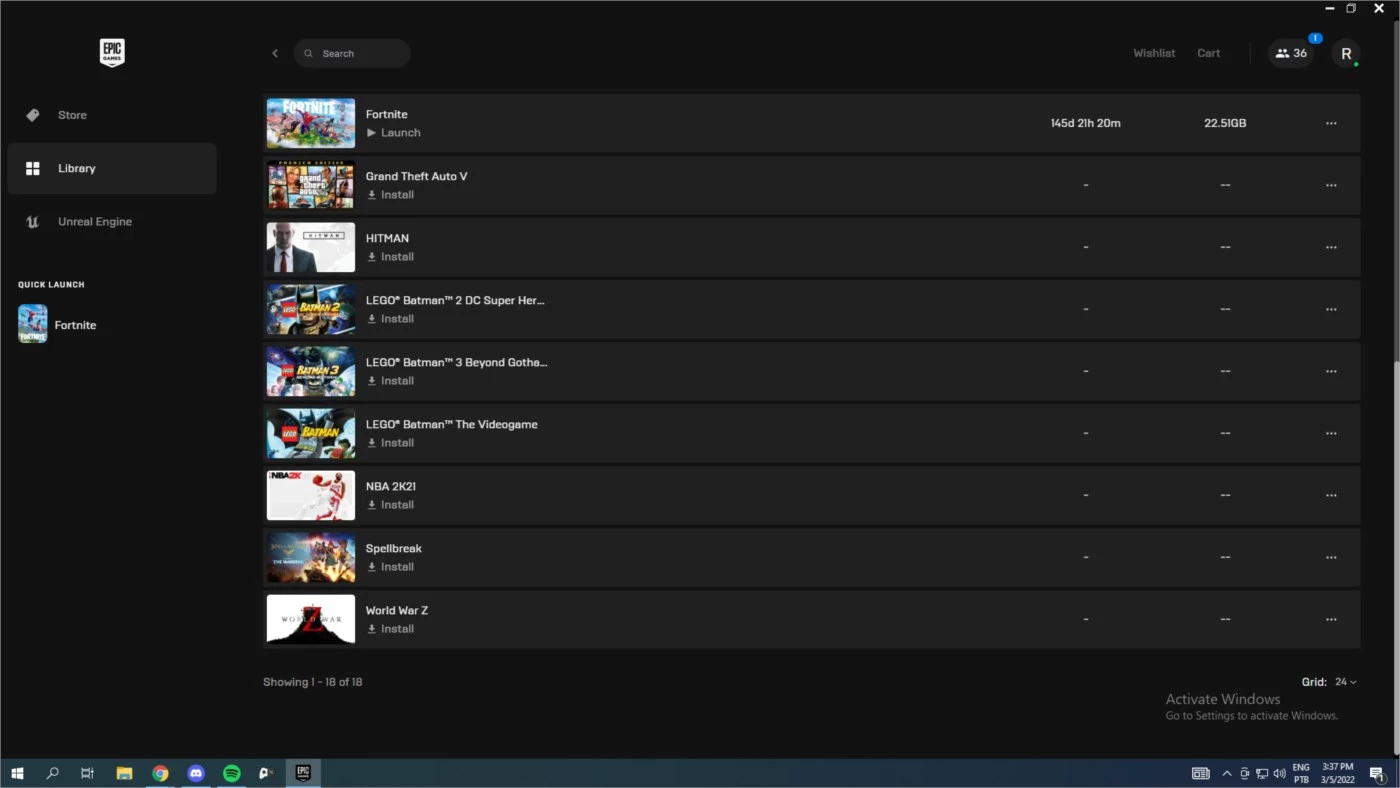This screenshot has width=1400, height=788.
Task: Open the three-dot menu for NBA 2K21
Action: pyautogui.click(x=1331, y=495)
